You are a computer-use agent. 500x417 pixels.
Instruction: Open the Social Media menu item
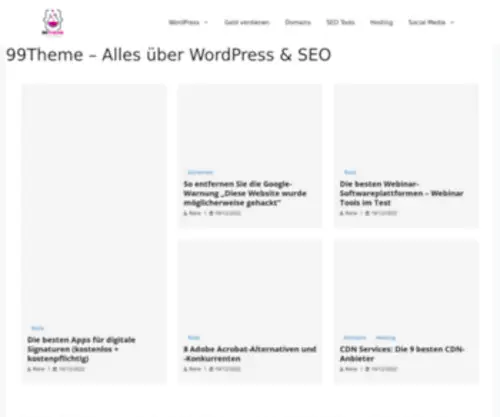coord(427,22)
